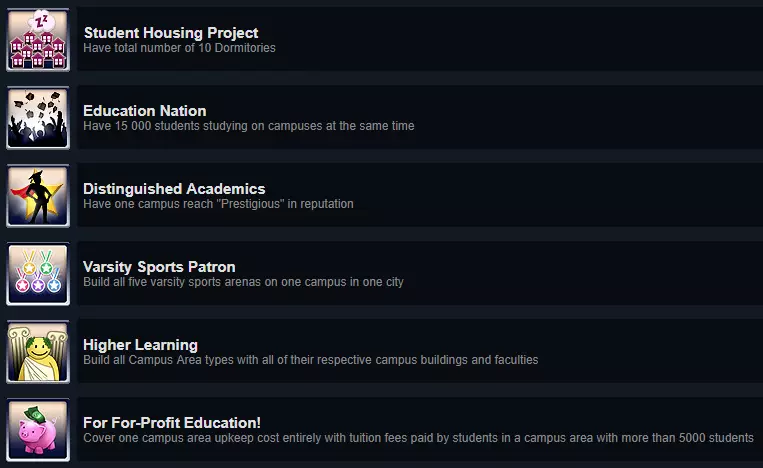Open the Higher Learning achievement title

click(x=140, y=345)
